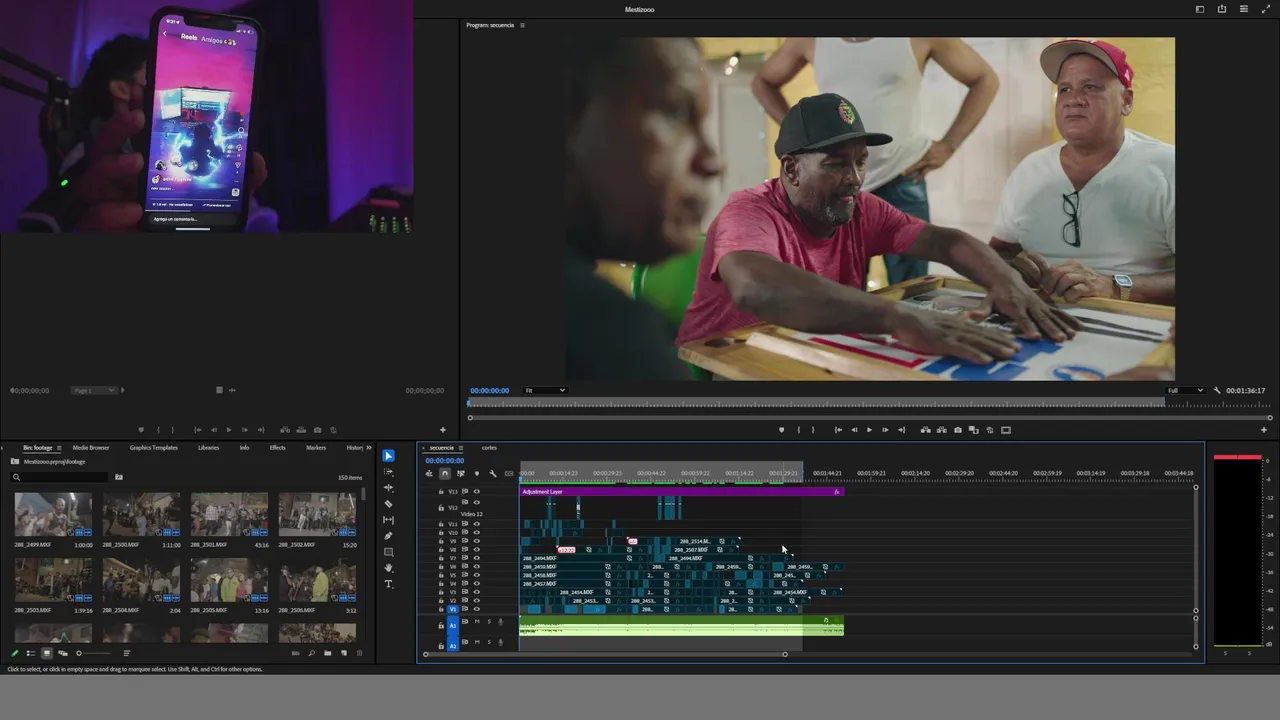Viewport: 1280px width, 720px height.
Task: Switch to Markers tab
Action: coord(316,447)
